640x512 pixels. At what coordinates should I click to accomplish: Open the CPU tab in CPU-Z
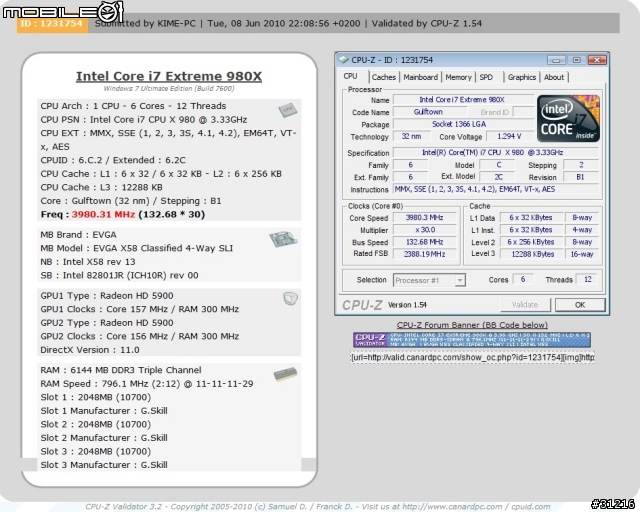click(350, 76)
